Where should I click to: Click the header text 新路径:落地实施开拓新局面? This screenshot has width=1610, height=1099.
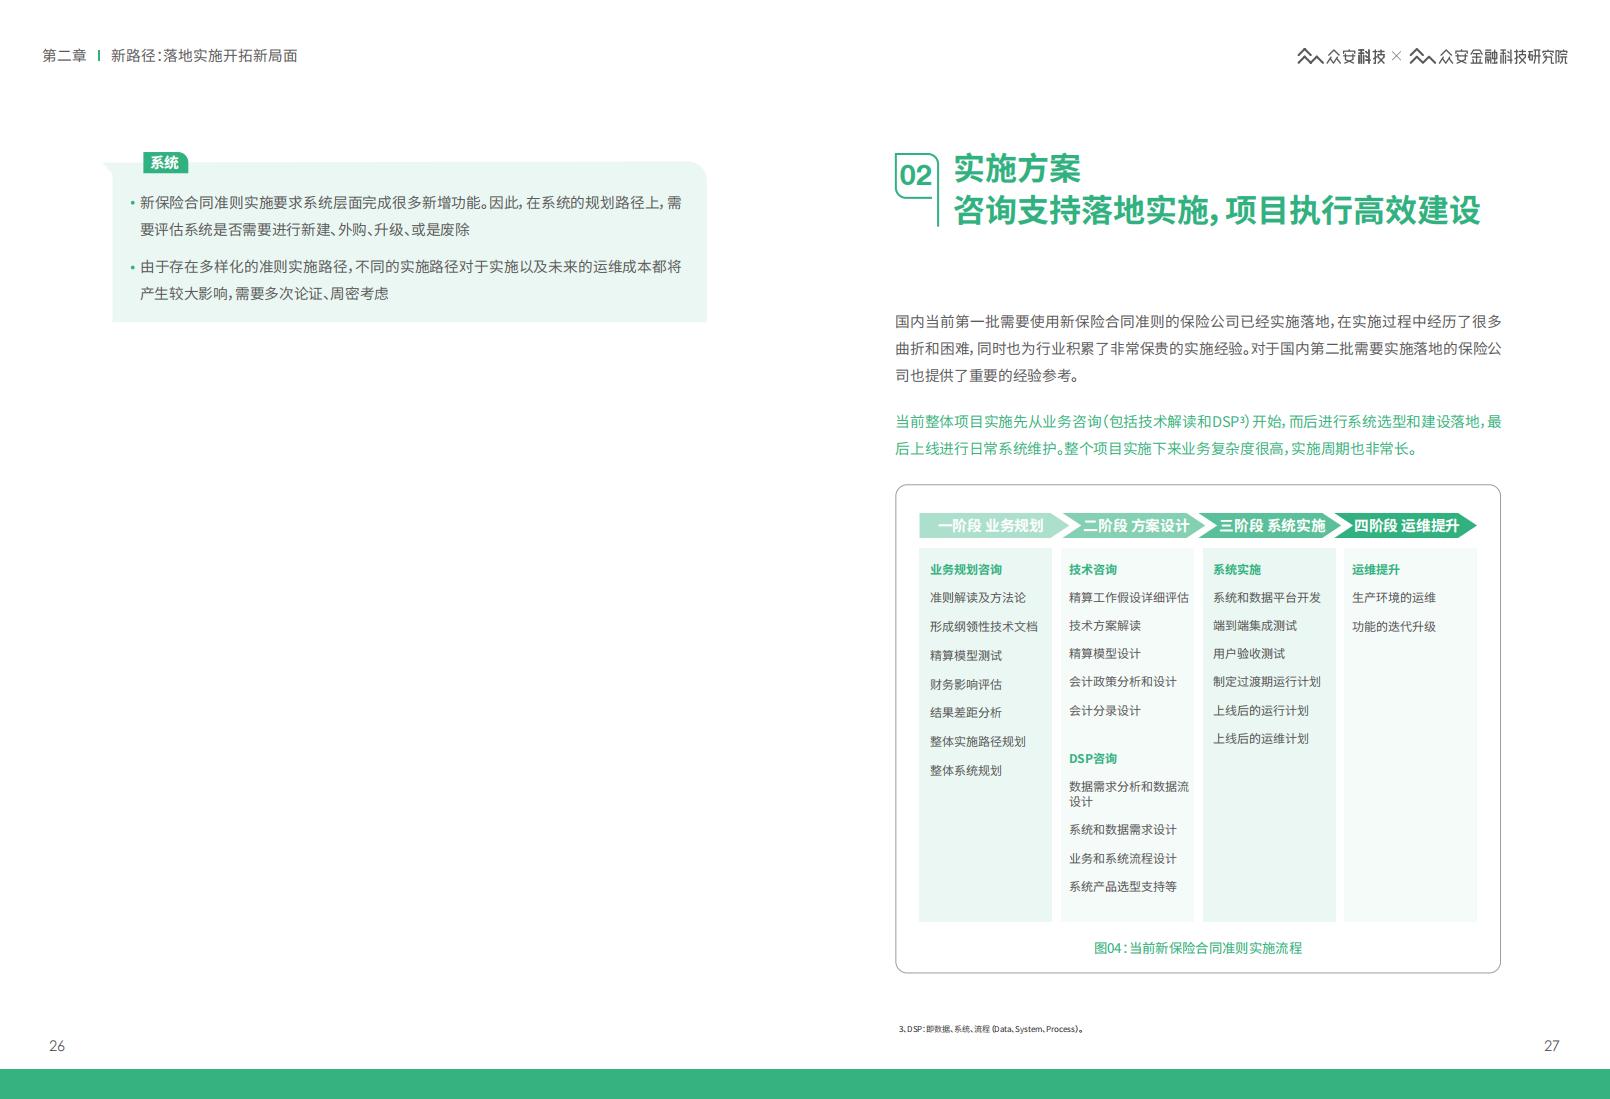[204, 56]
